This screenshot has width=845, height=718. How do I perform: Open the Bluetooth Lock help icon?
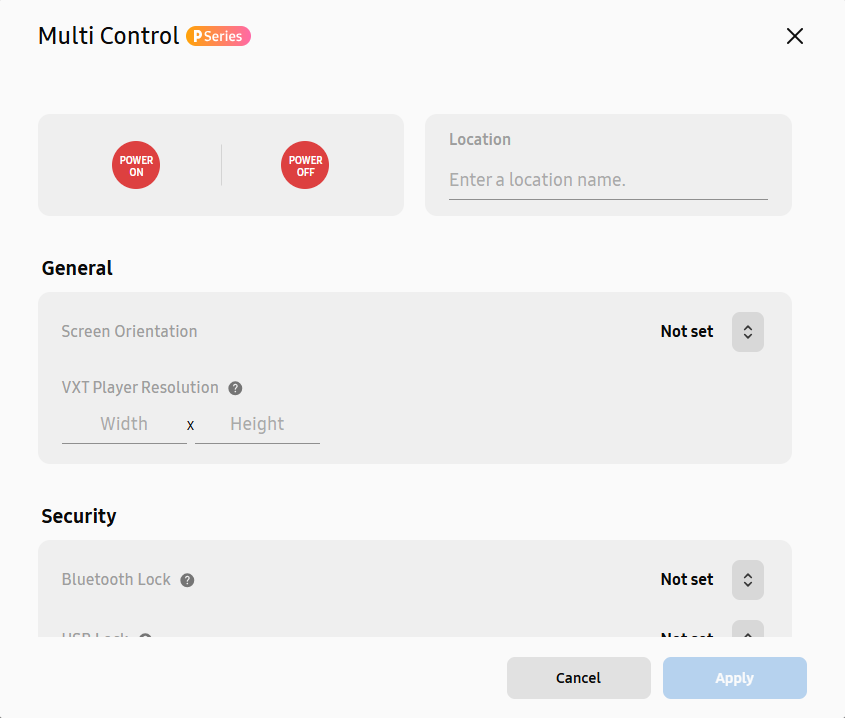(187, 580)
